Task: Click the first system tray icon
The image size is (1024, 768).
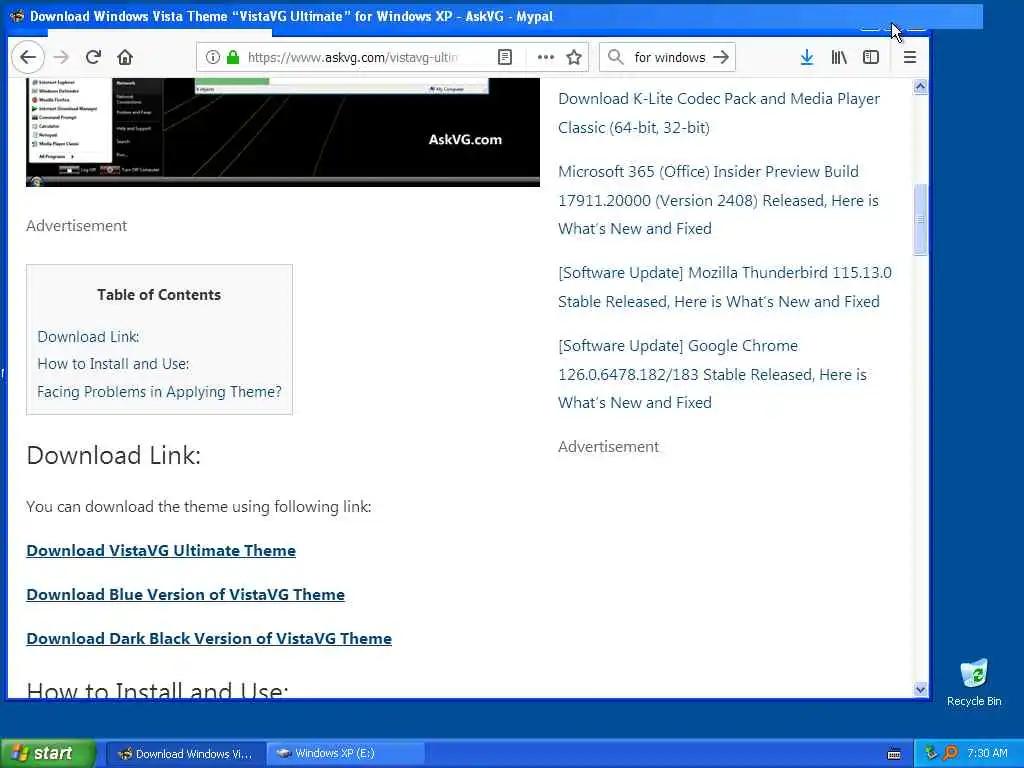Action: [931, 753]
